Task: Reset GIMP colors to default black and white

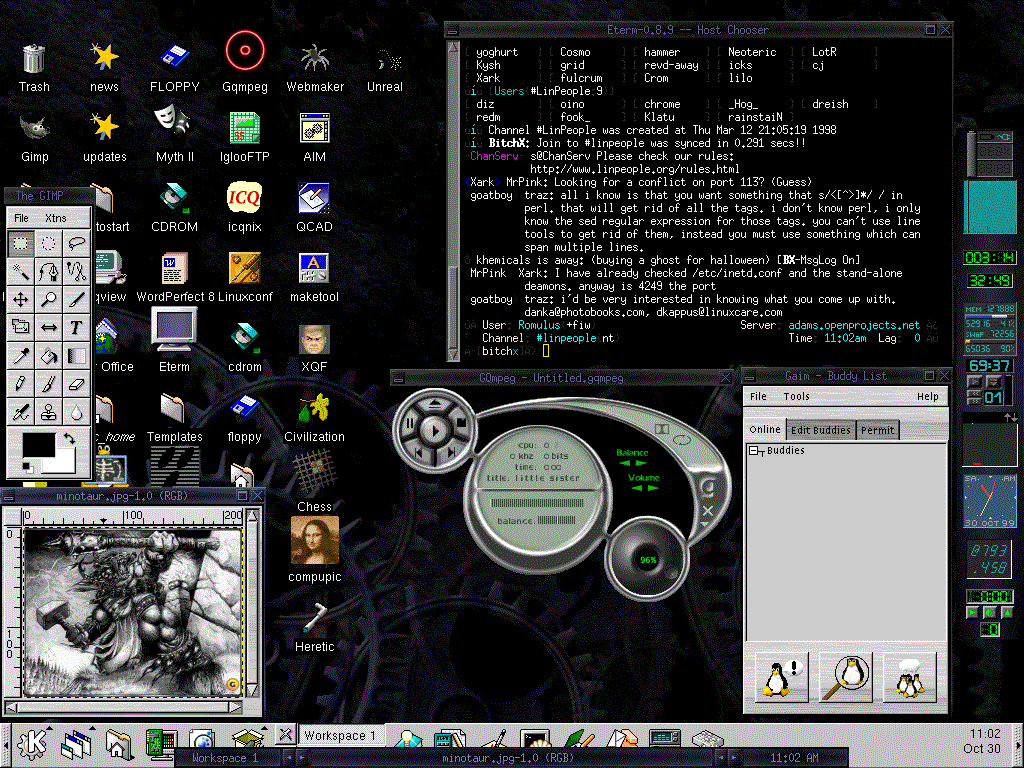Action: coord(27,466)
